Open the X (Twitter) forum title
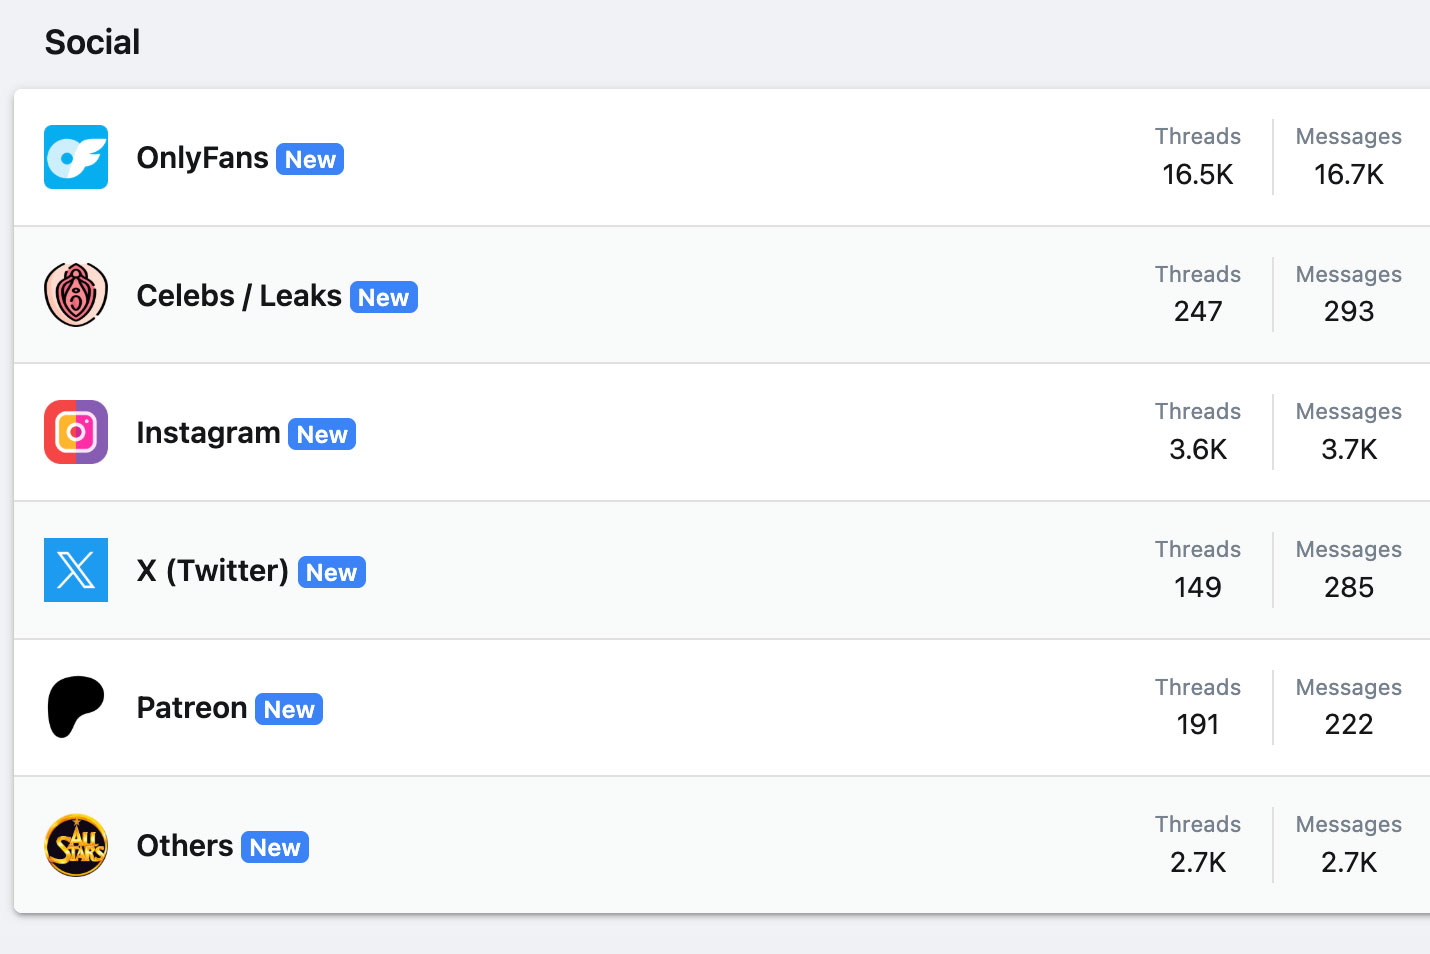 point(213,571)
